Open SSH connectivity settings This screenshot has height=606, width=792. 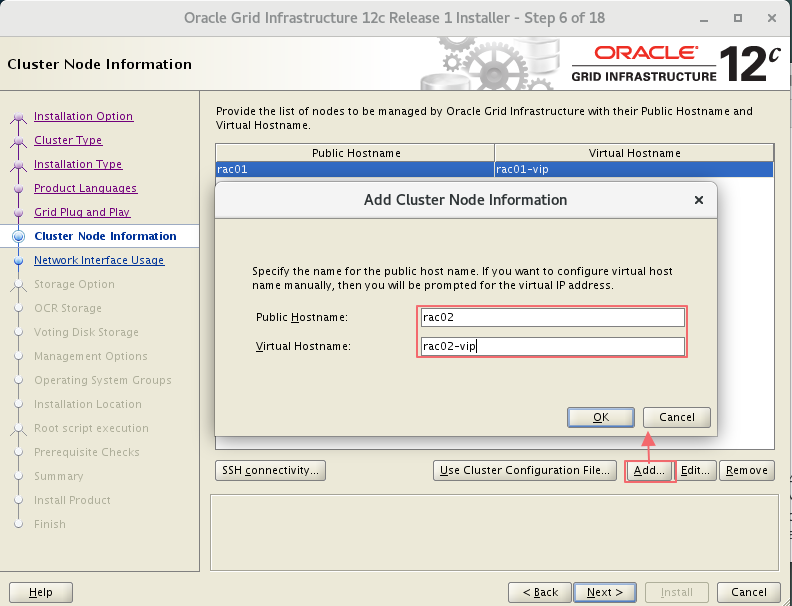pyautogui.click(x=270, y=470)
